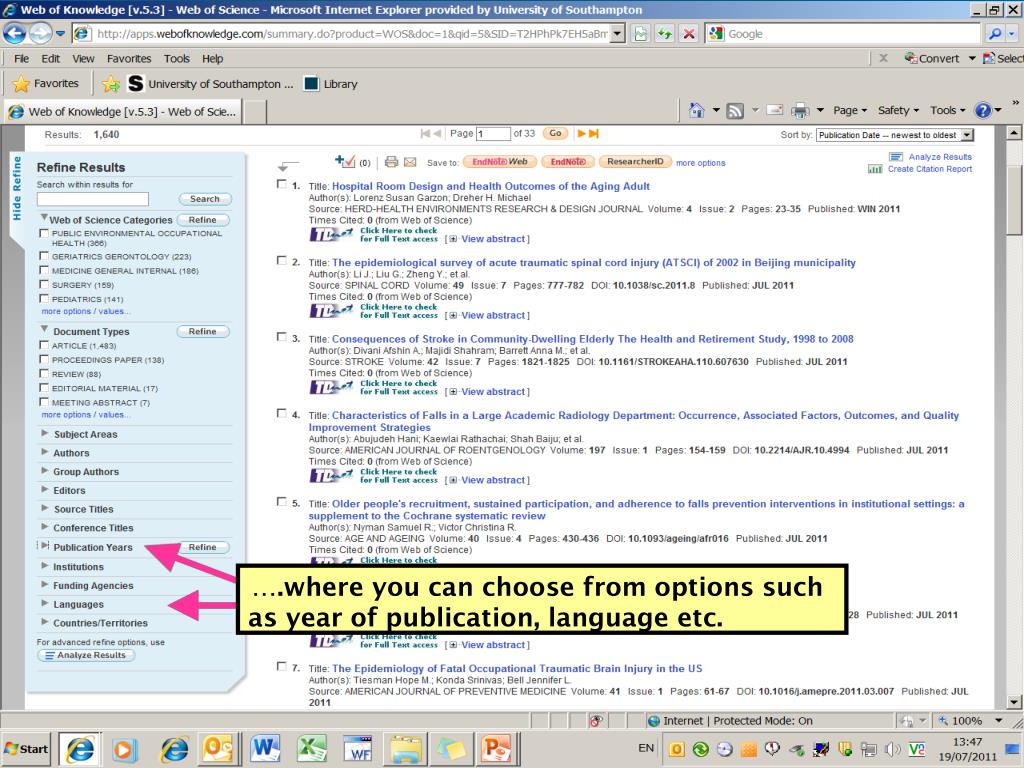Tick the Pediatrics category checkbox

click(x=44, y=299)
